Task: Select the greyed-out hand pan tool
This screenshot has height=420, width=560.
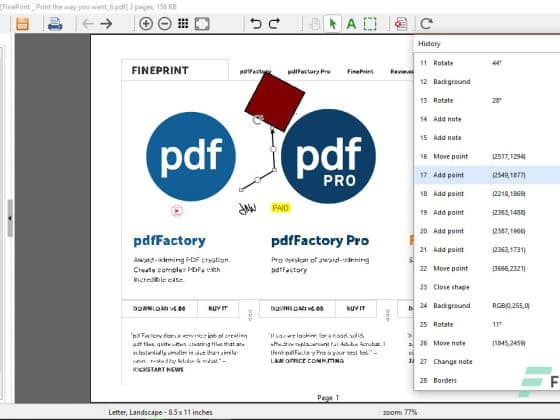Action: pos(314,24)
